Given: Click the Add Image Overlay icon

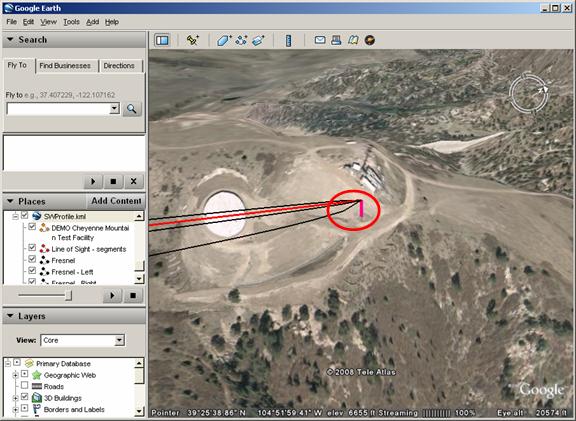Looking at the screenshot, I should [258, 40].
